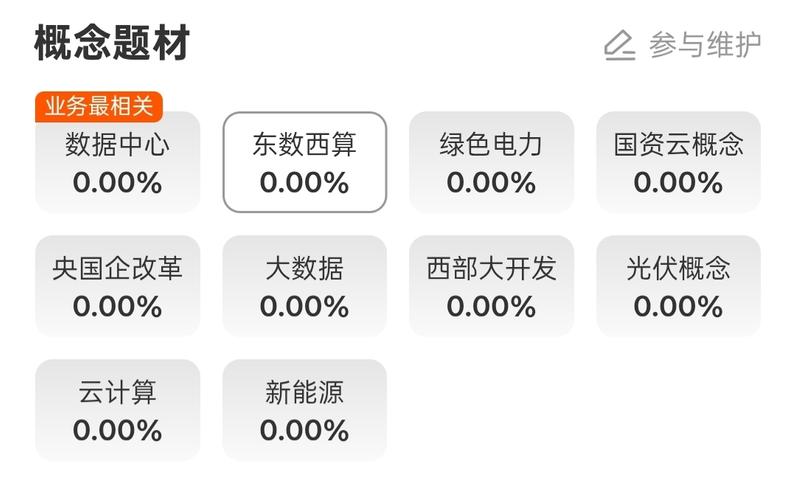This screenshot has width=796, height=500.
Task: Choose the 央国企改革 concept card
Action: click(117, 286)
